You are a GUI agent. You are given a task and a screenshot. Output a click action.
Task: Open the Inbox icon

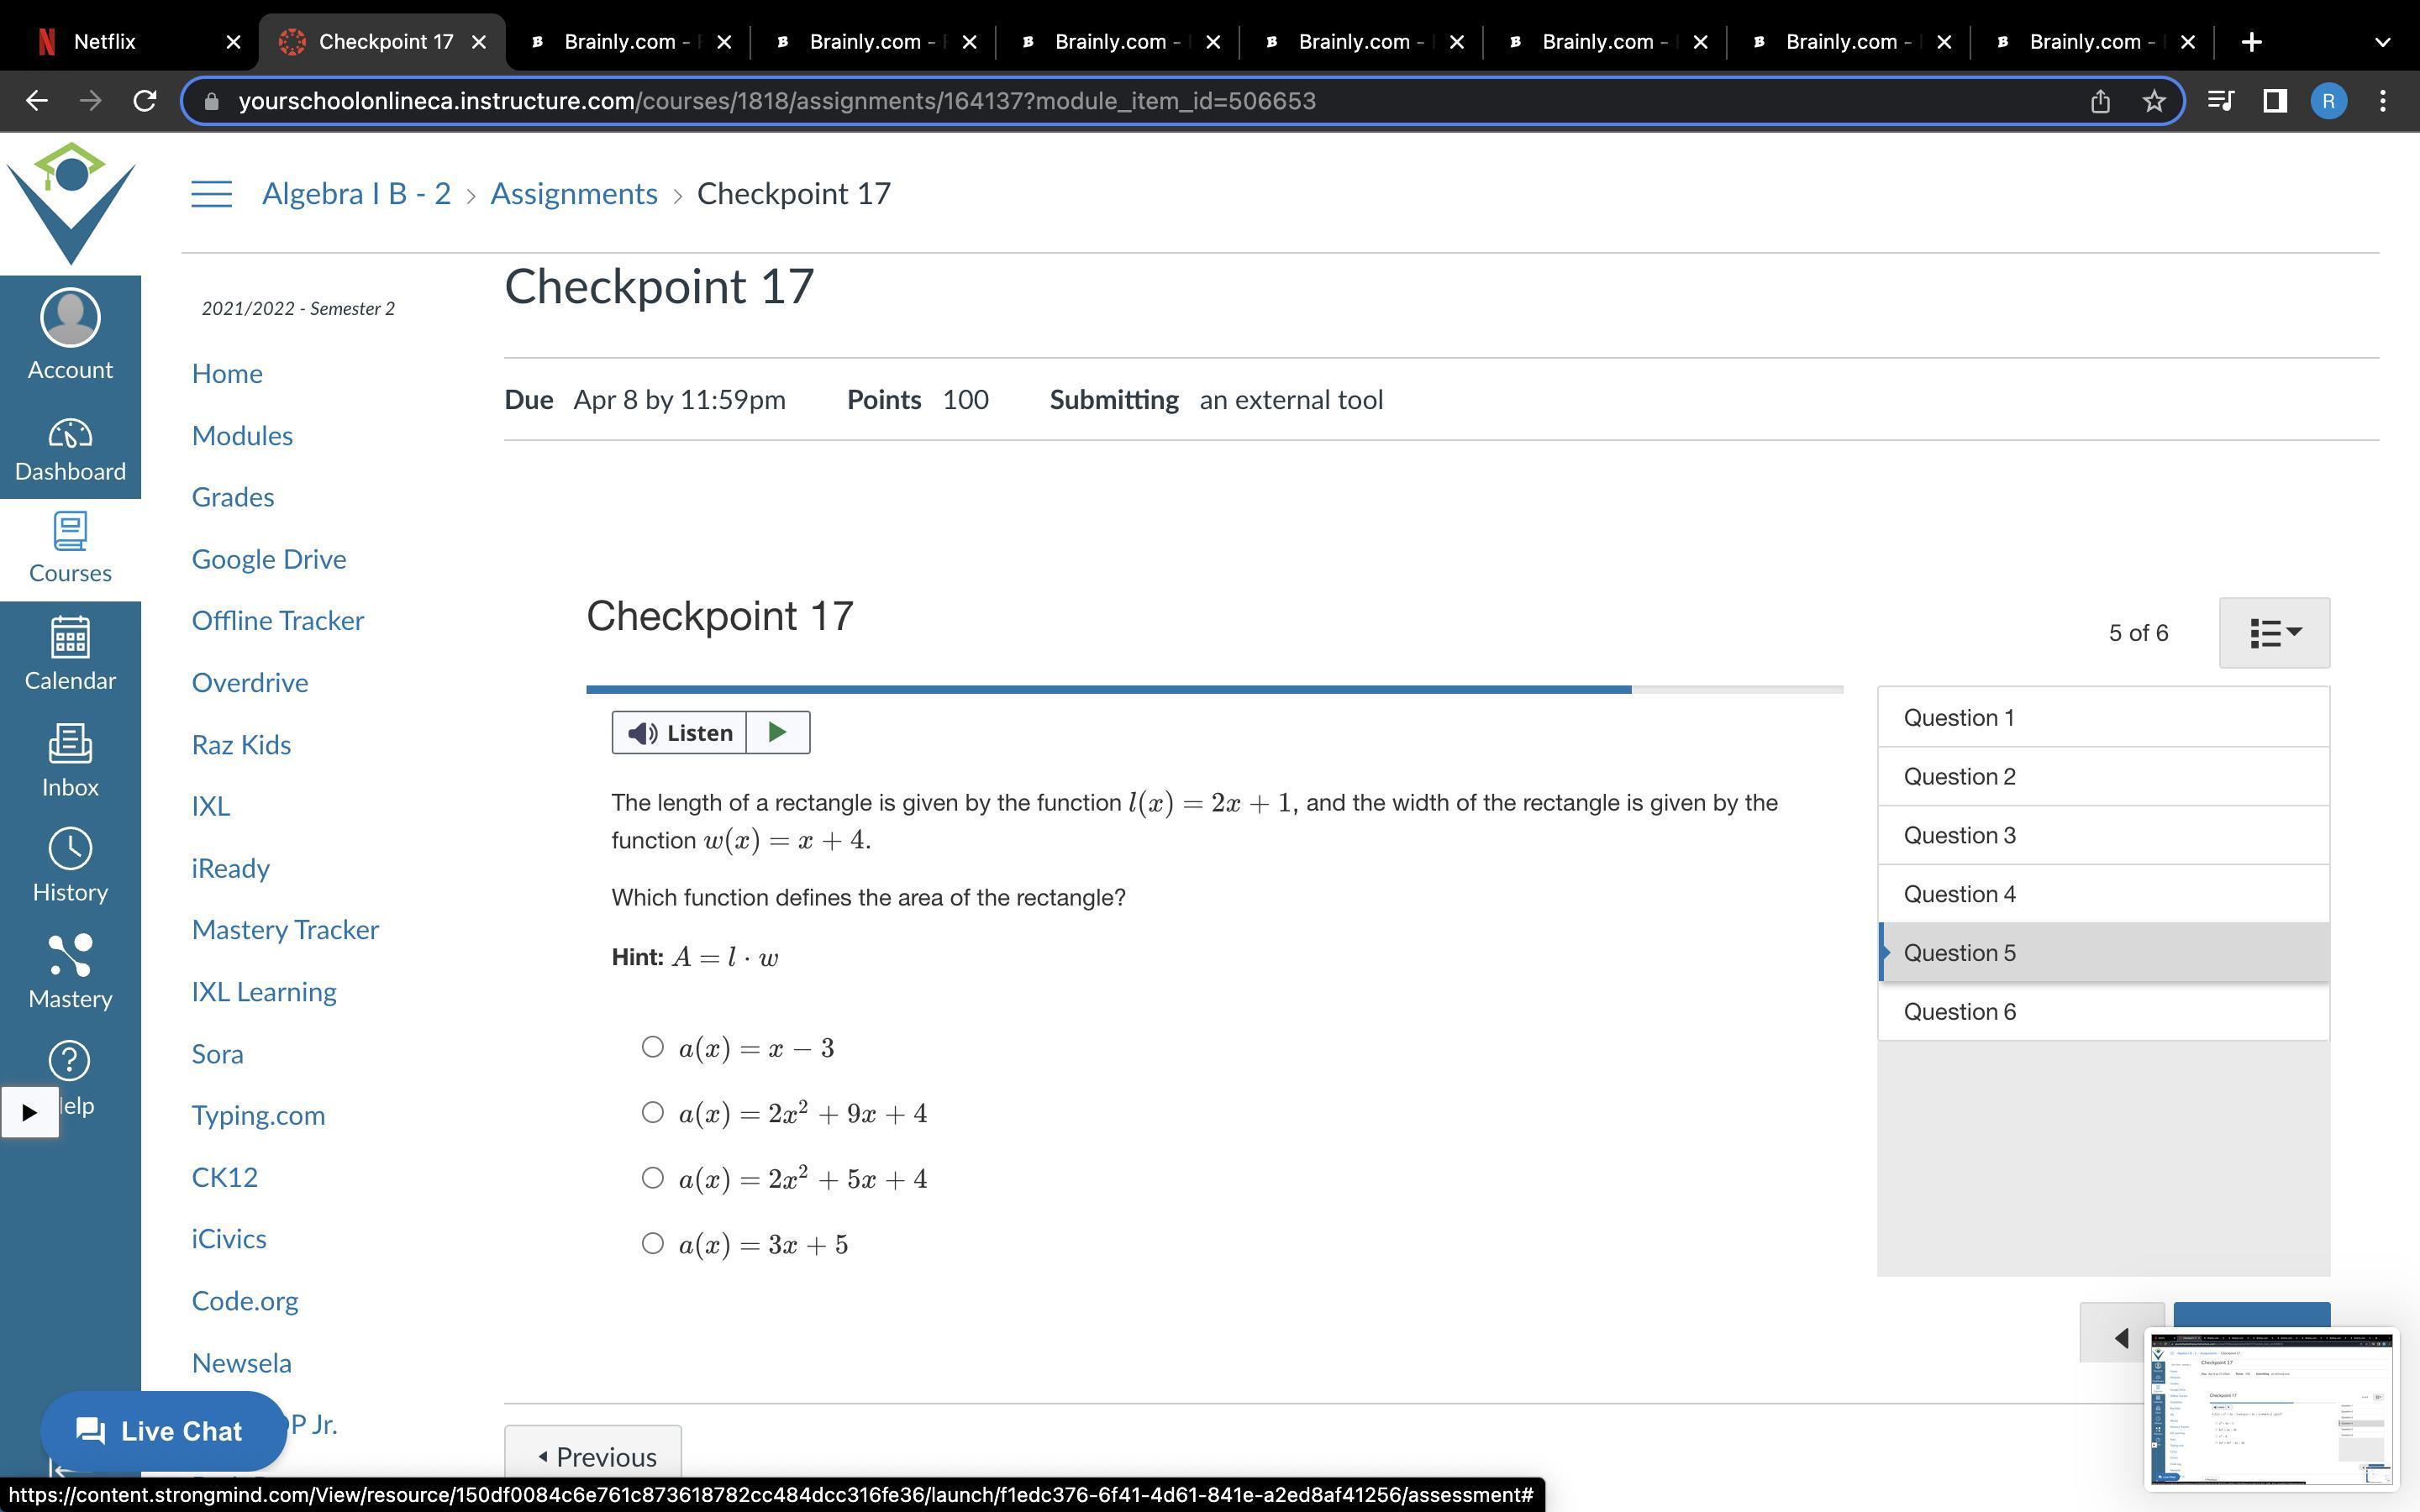coord(70,761)
